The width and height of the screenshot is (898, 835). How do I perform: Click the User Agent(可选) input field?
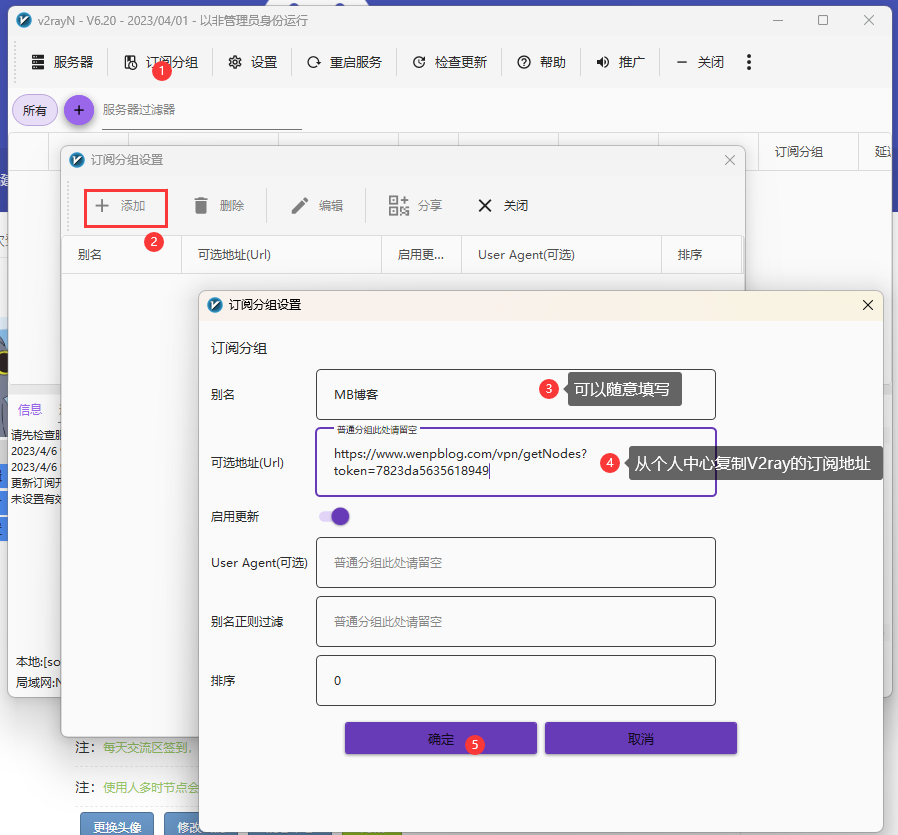pyautogui.click(x=515, y=562)
